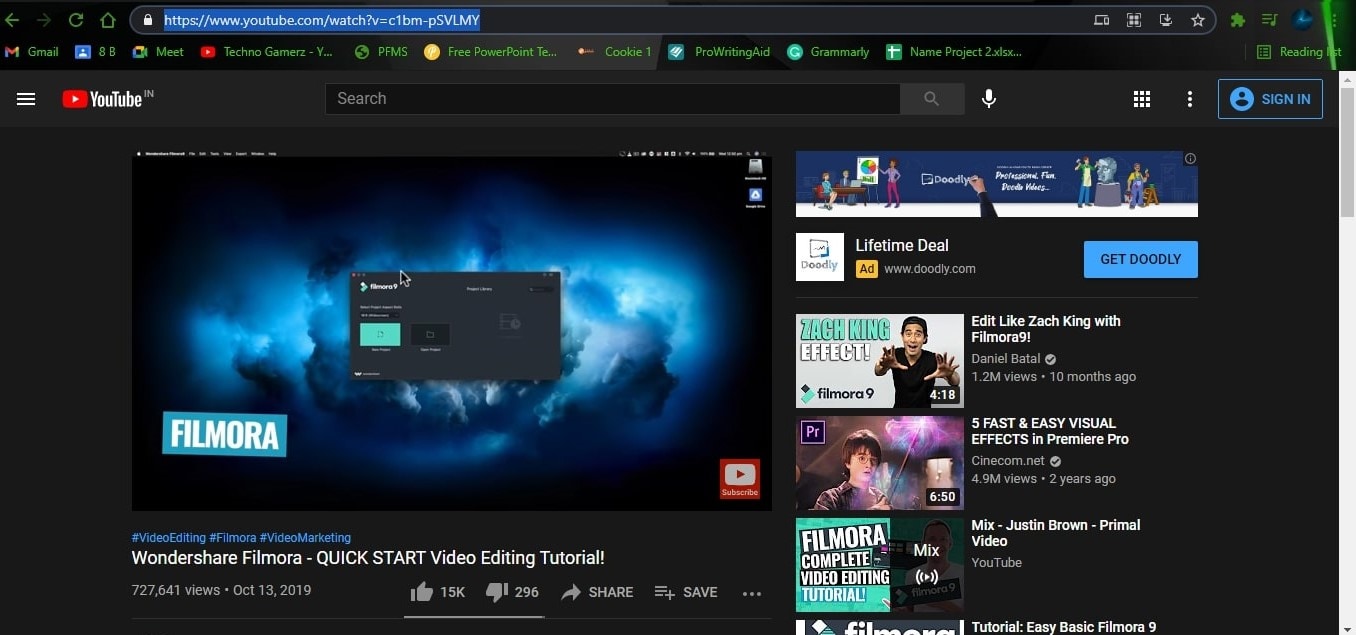Open the Free PowerPoint Te... bookmark
Image resolution: width=1356 pixels, height=635 pixels.
coord(491,52)
